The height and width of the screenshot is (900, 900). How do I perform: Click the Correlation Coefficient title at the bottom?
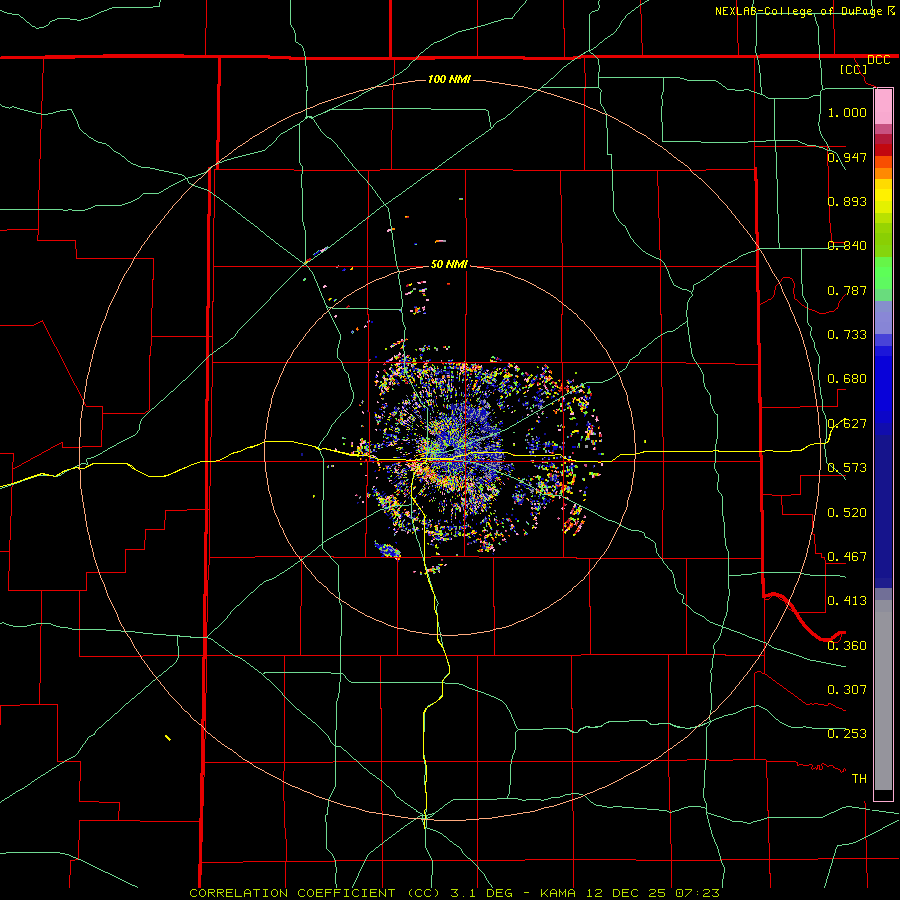pos(454,893)
